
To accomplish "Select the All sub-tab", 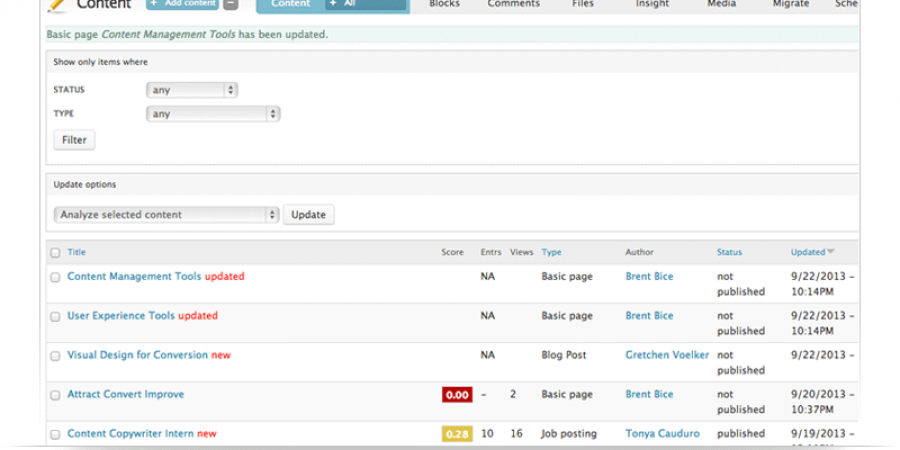I will coord(366,5).
